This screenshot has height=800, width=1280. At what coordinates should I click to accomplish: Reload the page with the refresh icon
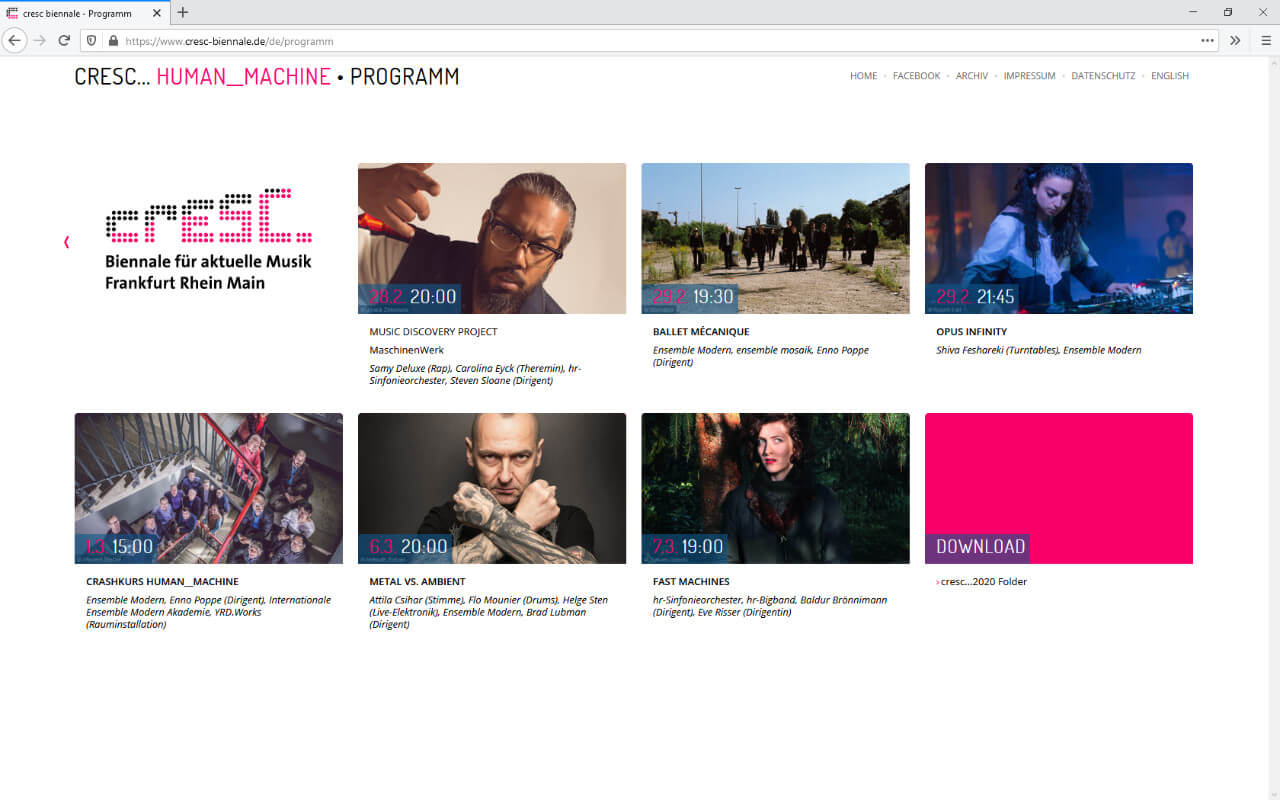tap(64, 41)
